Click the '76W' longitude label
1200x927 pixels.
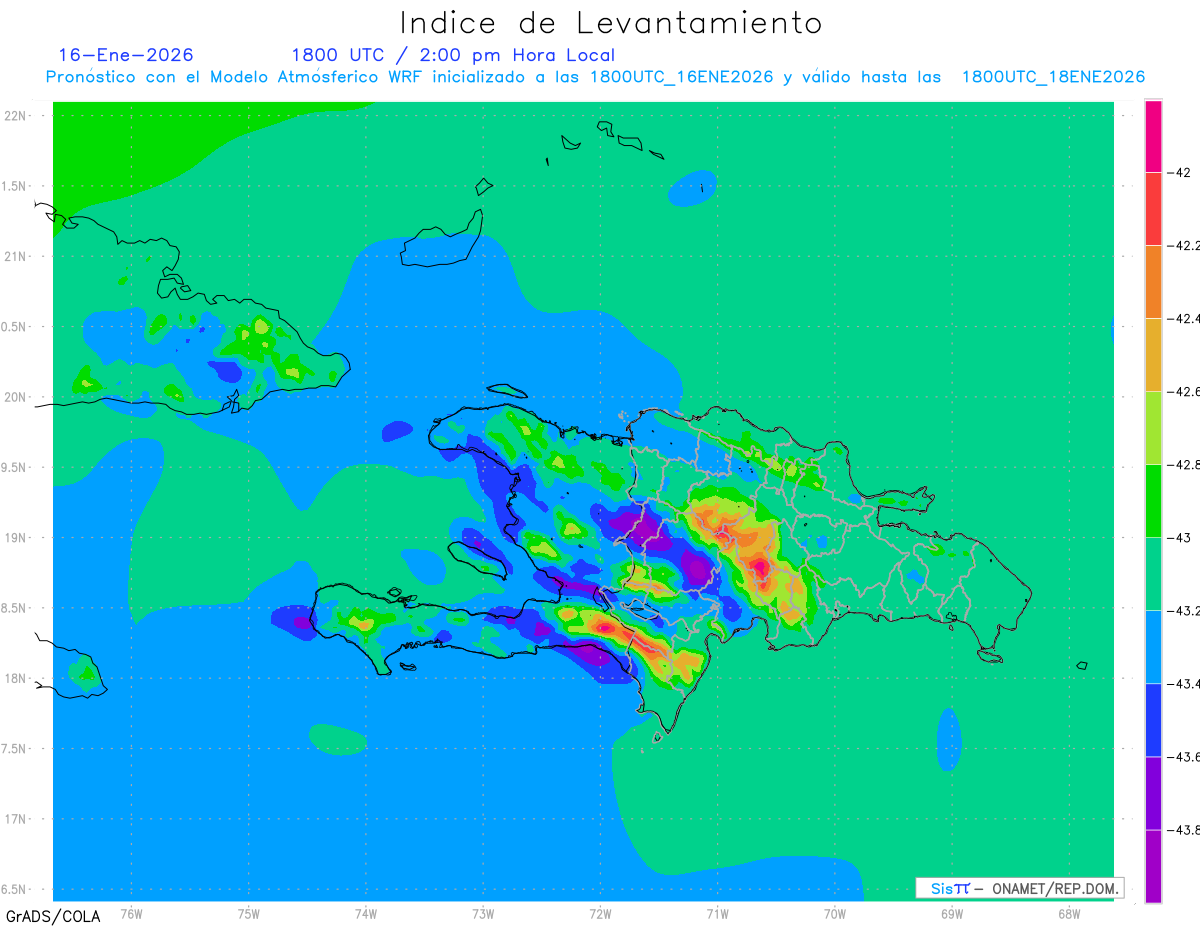[x=131, y=913]
